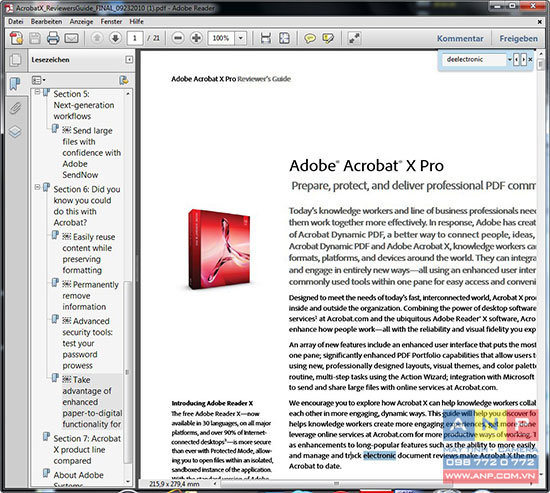The height and width of the screenshot is (493, 550).
Task: Close the document with menu bar X
Action: 540,22
